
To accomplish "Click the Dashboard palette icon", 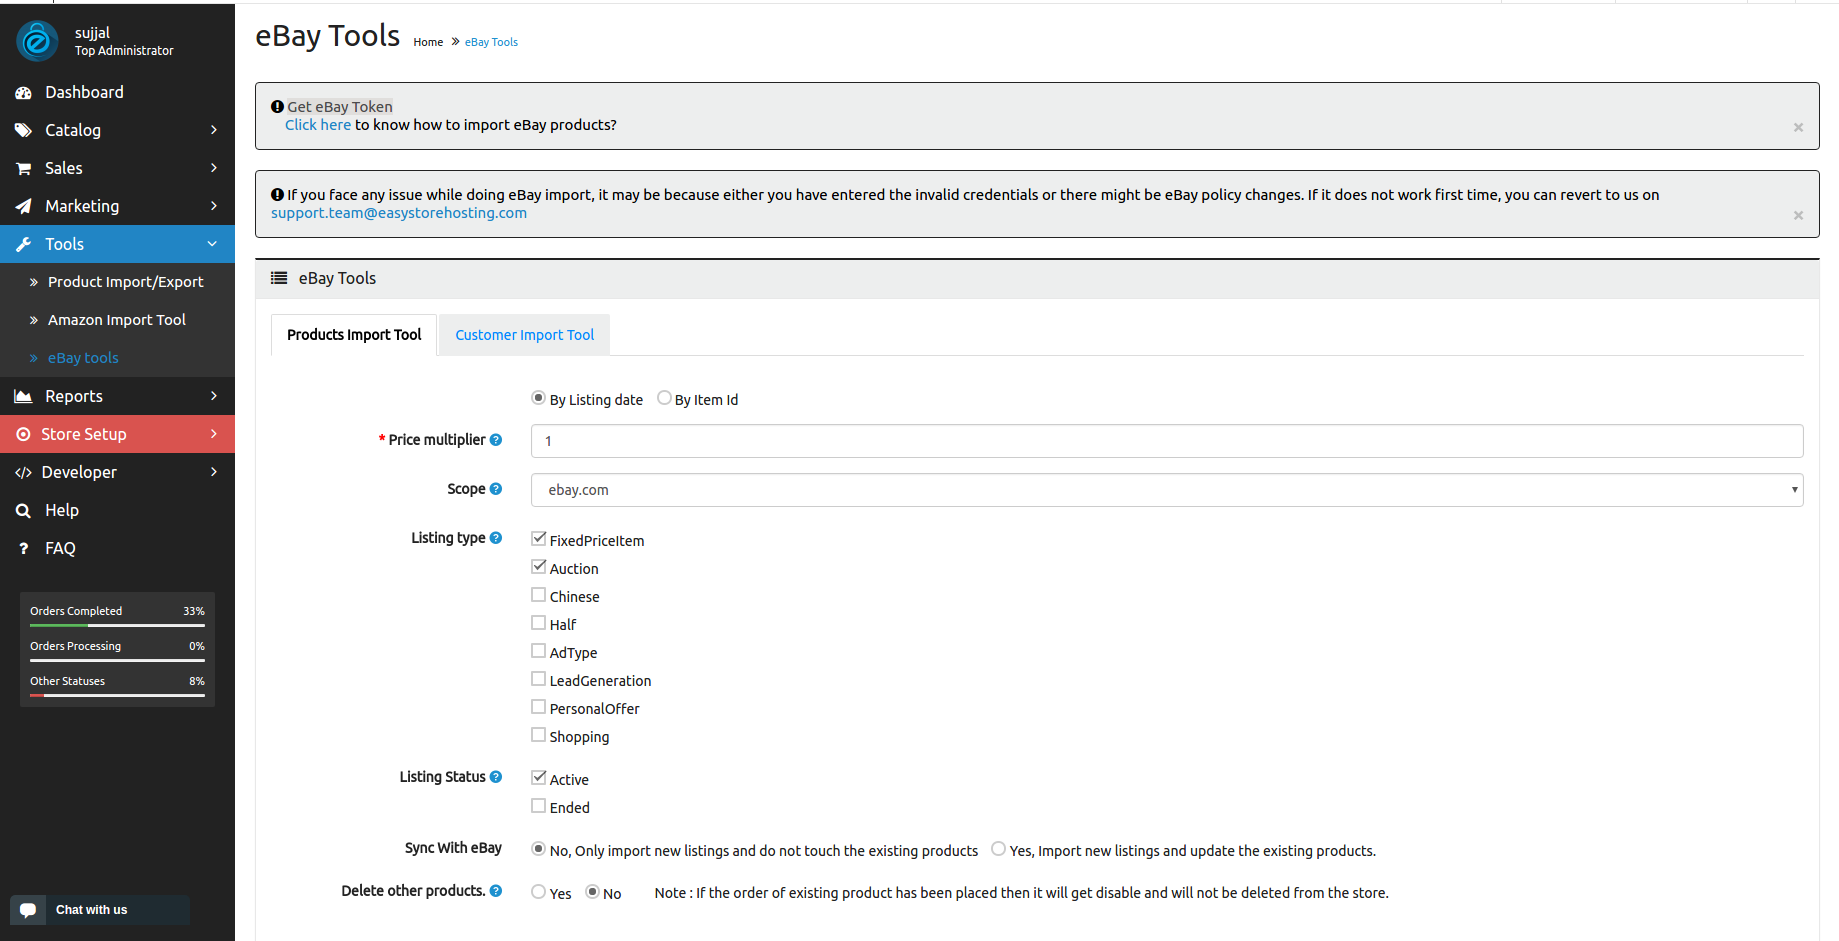I will (24, 93).
